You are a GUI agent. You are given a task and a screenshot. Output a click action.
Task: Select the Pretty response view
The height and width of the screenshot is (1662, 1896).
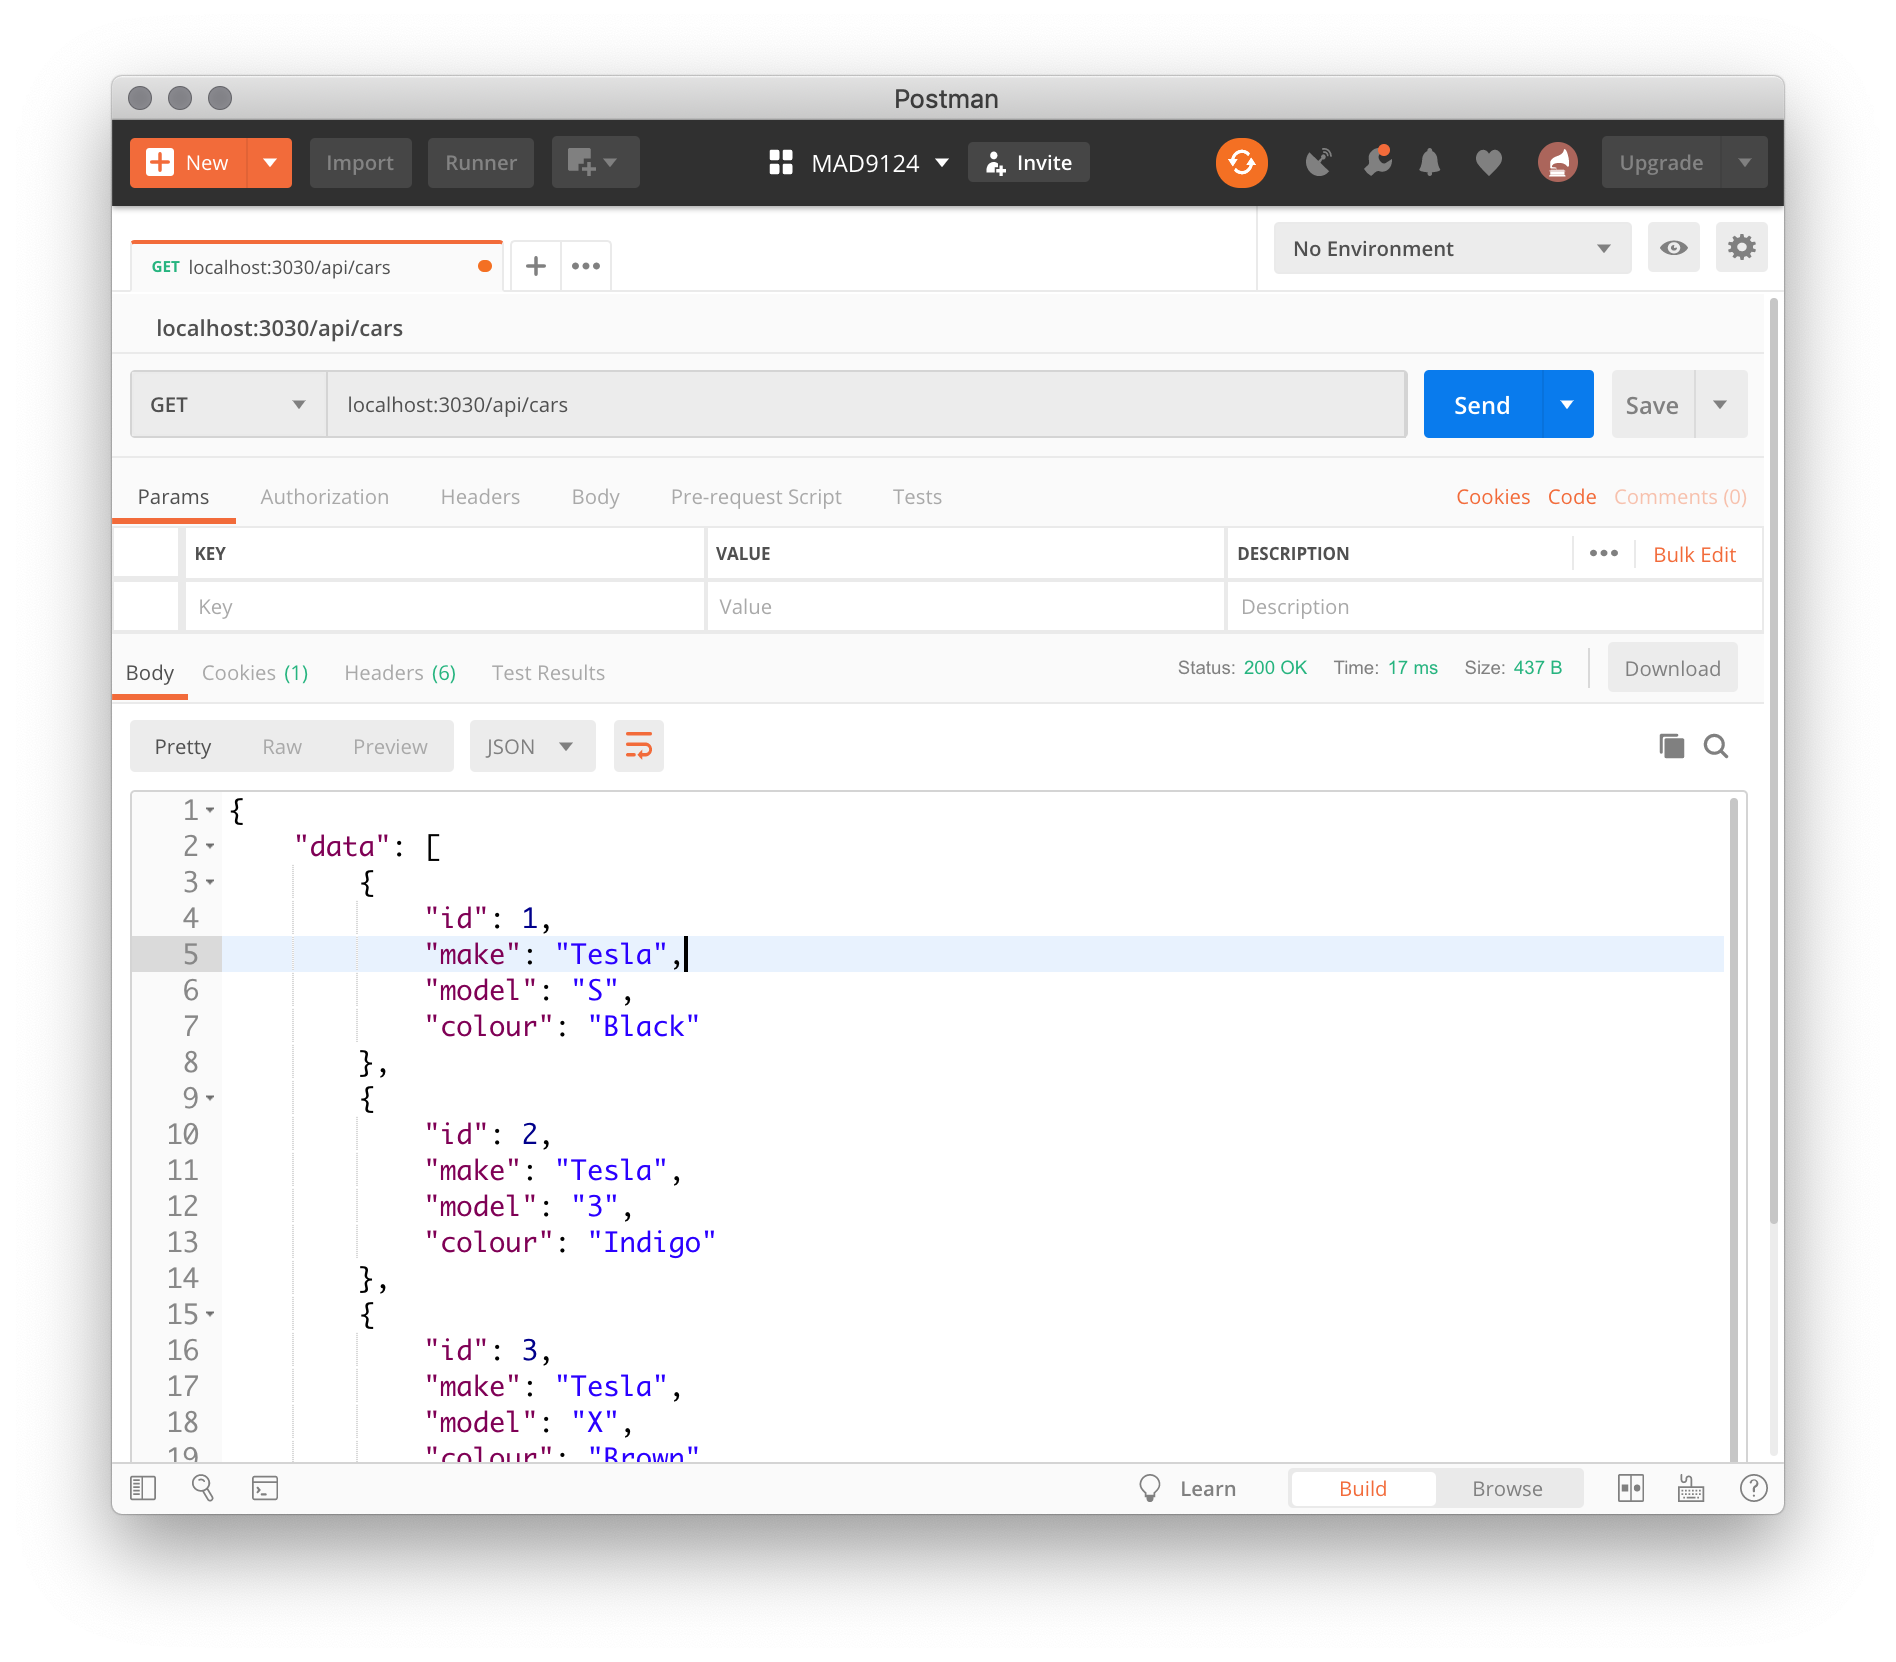click(183, 746)
